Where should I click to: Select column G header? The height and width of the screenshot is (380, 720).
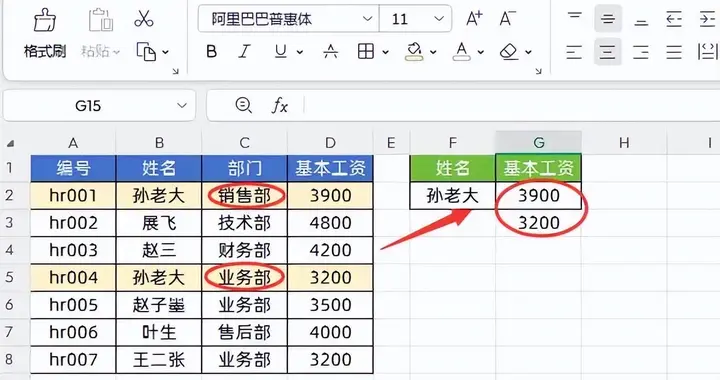tap(539, 143)
